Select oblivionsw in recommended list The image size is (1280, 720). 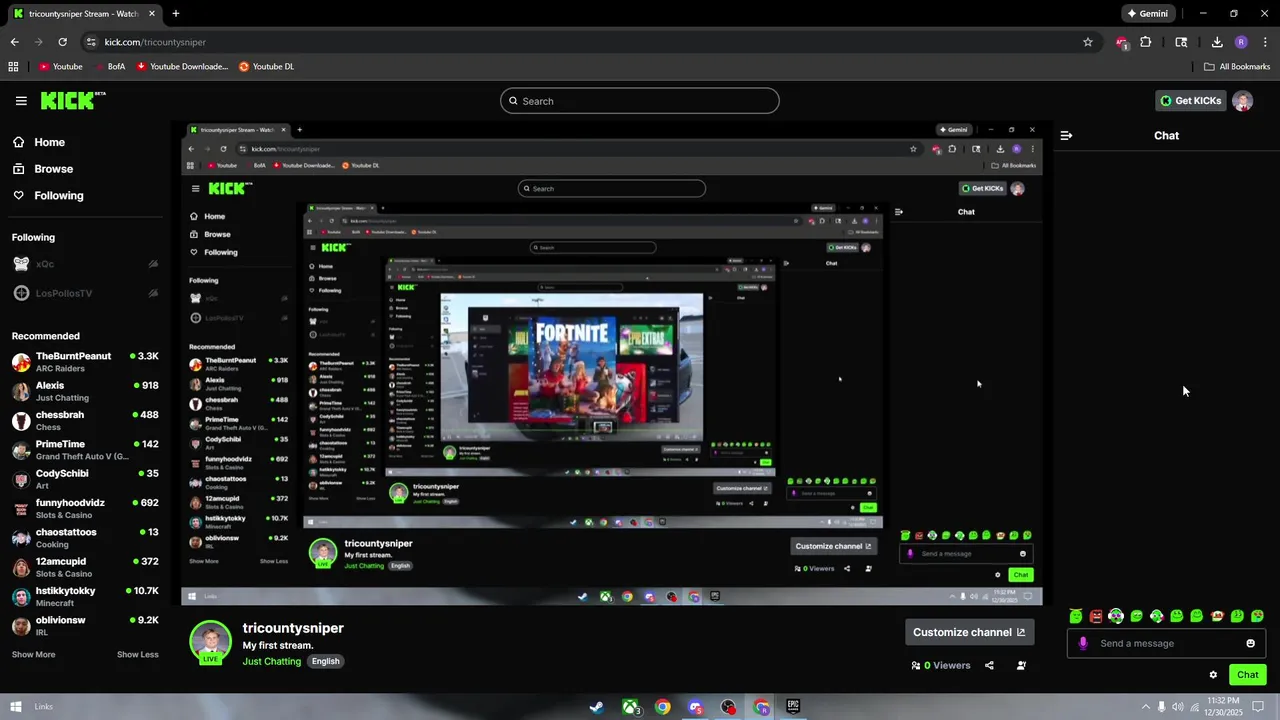coord(85,626)
